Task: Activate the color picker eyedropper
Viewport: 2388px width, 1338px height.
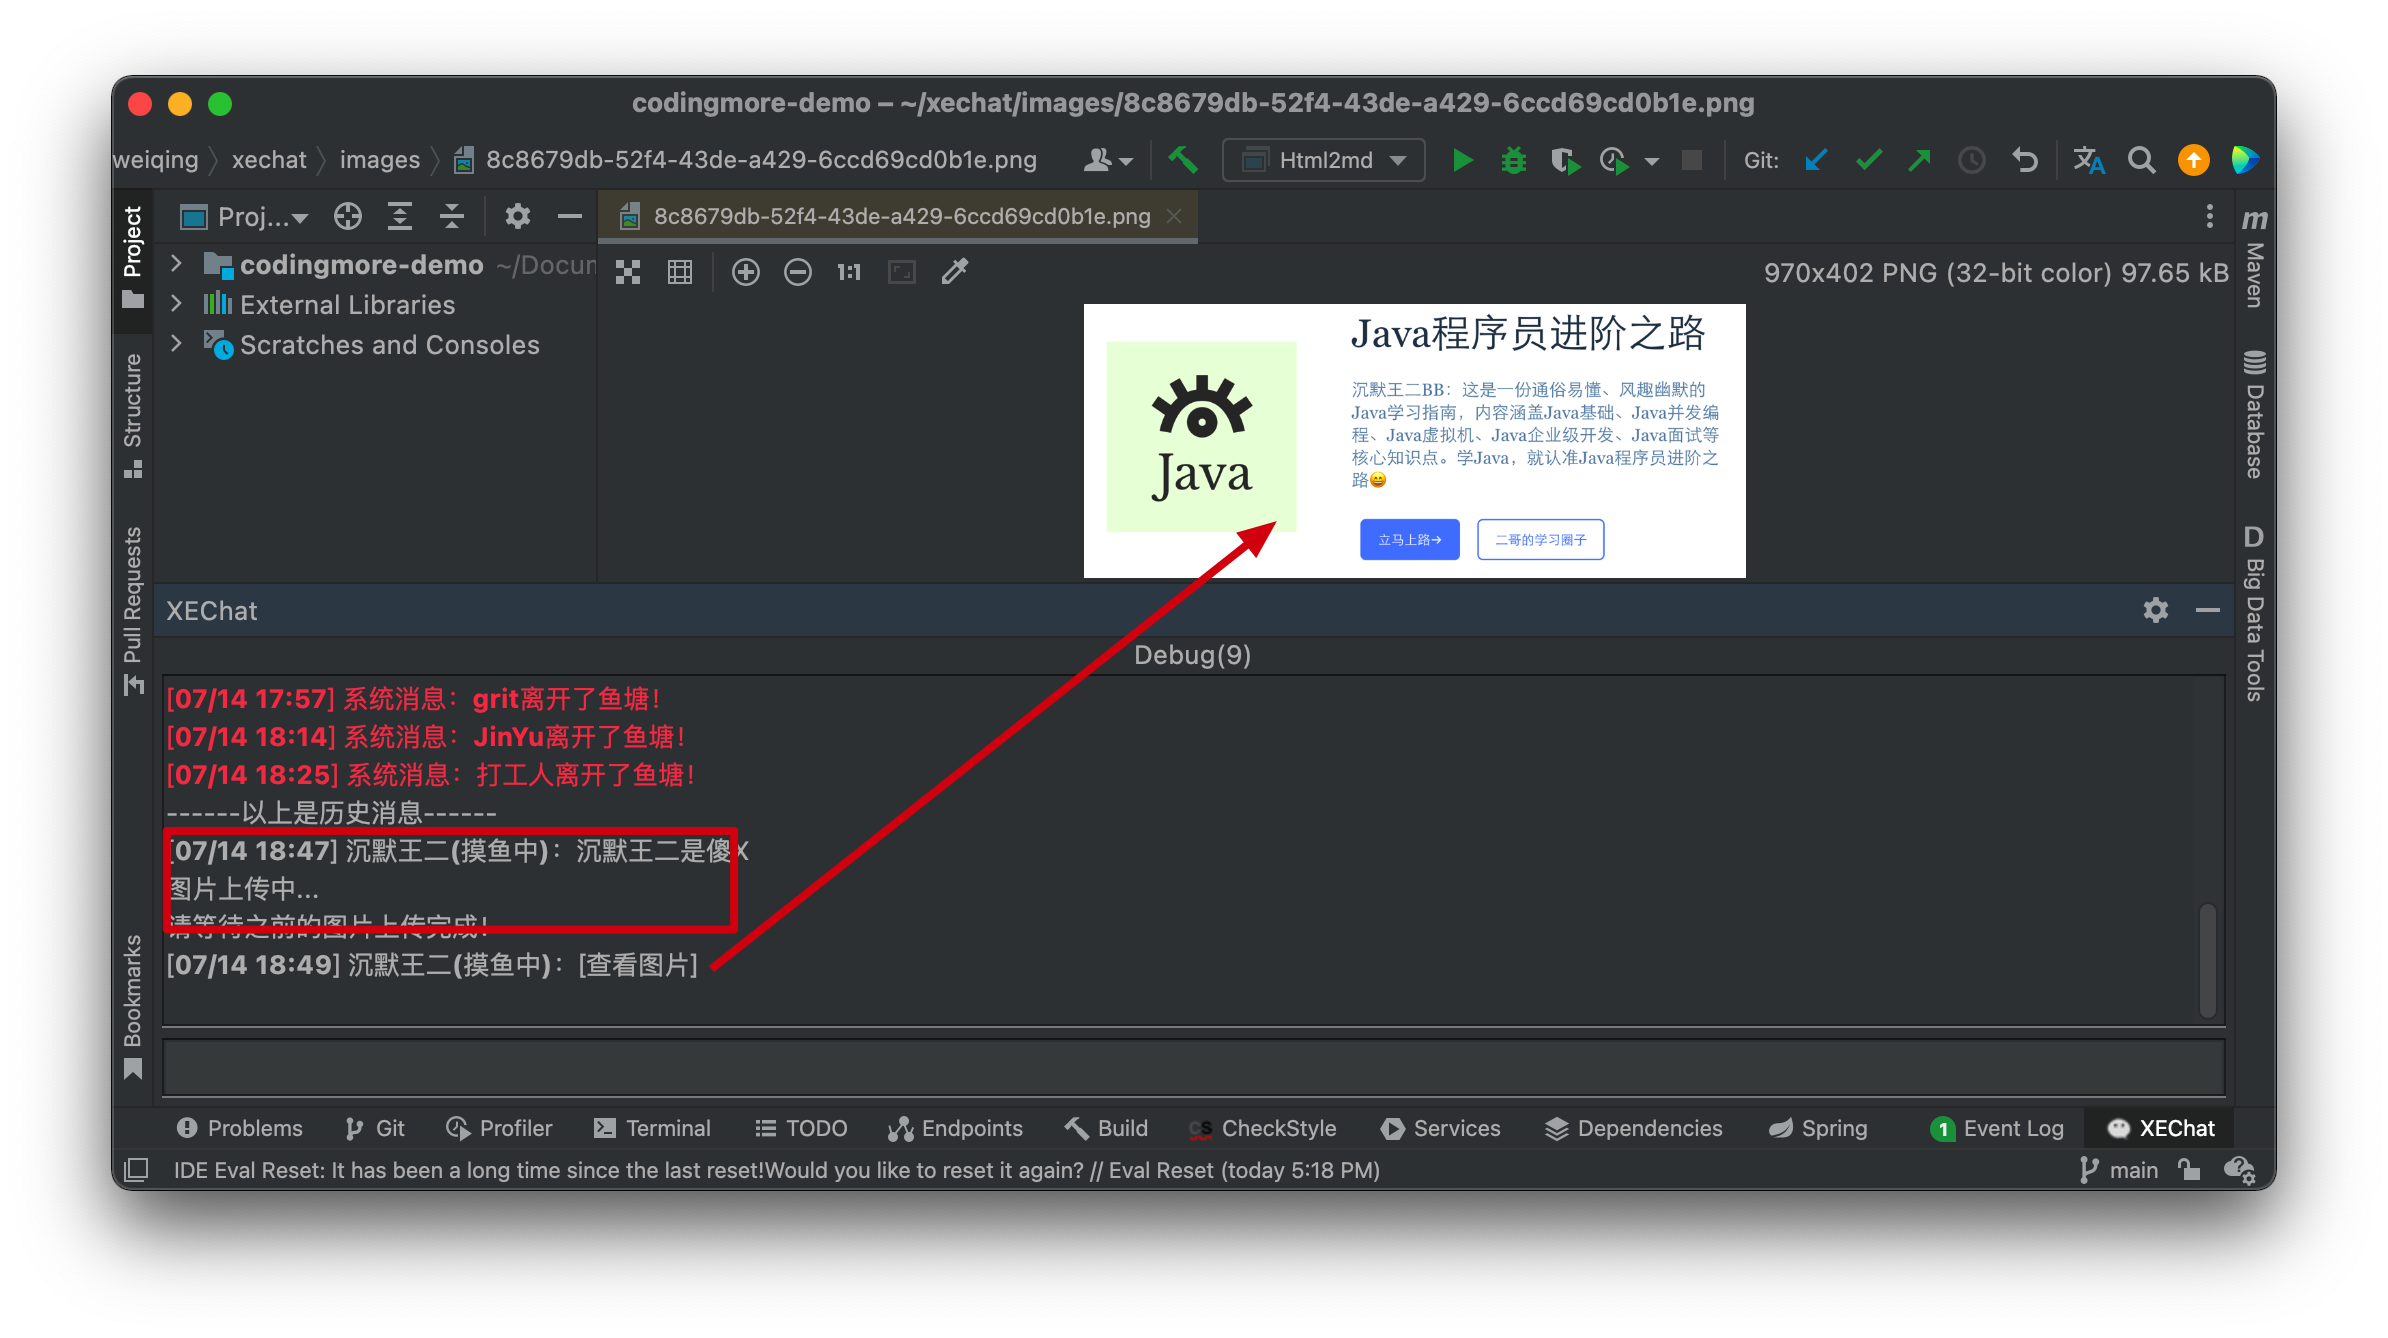Action: pyautogui.click(x=955, y=272)
